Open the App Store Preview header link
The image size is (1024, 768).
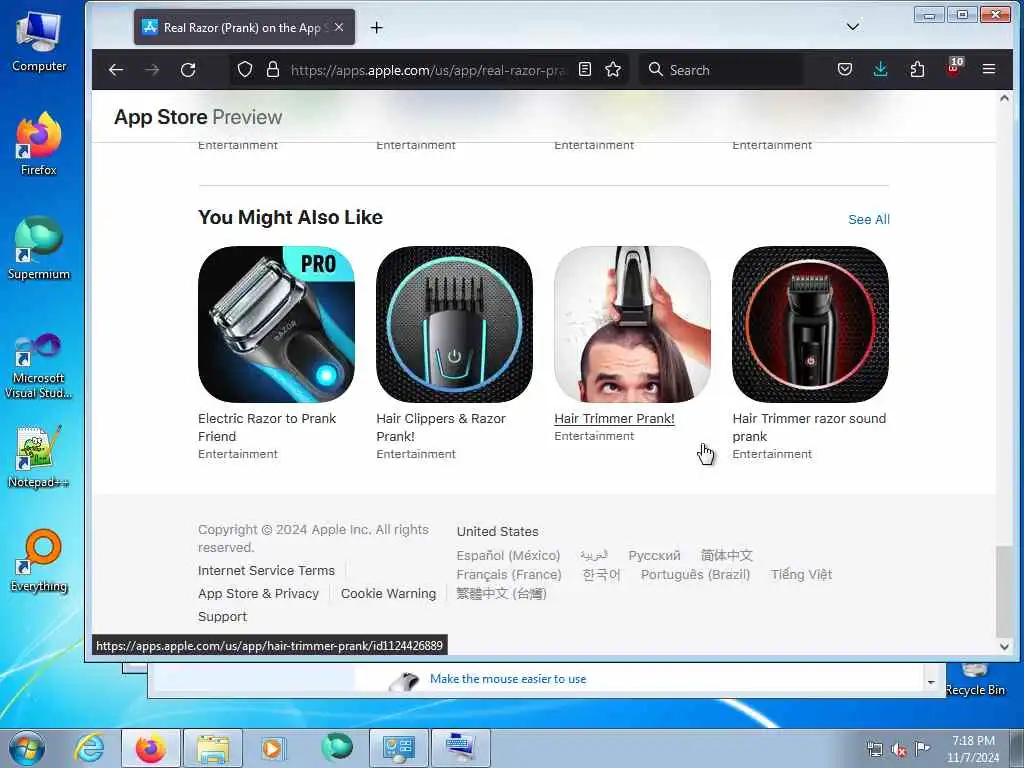[x=198, y=117]
